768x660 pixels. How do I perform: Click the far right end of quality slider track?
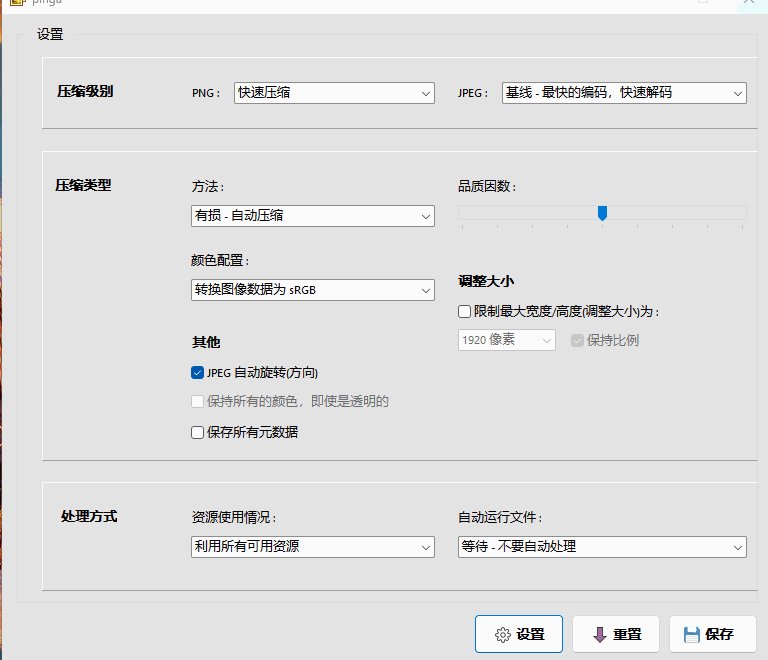[742, 212]
